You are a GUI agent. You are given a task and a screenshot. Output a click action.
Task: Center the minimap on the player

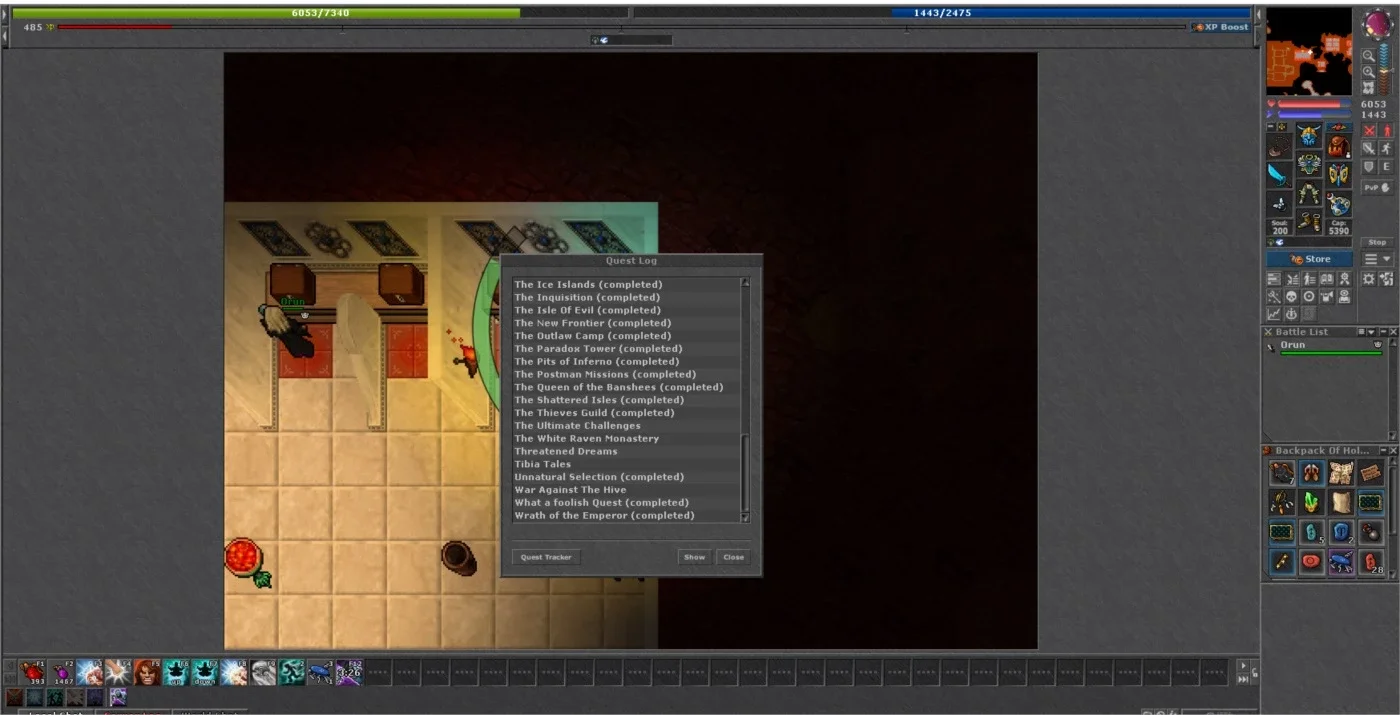1369,87
